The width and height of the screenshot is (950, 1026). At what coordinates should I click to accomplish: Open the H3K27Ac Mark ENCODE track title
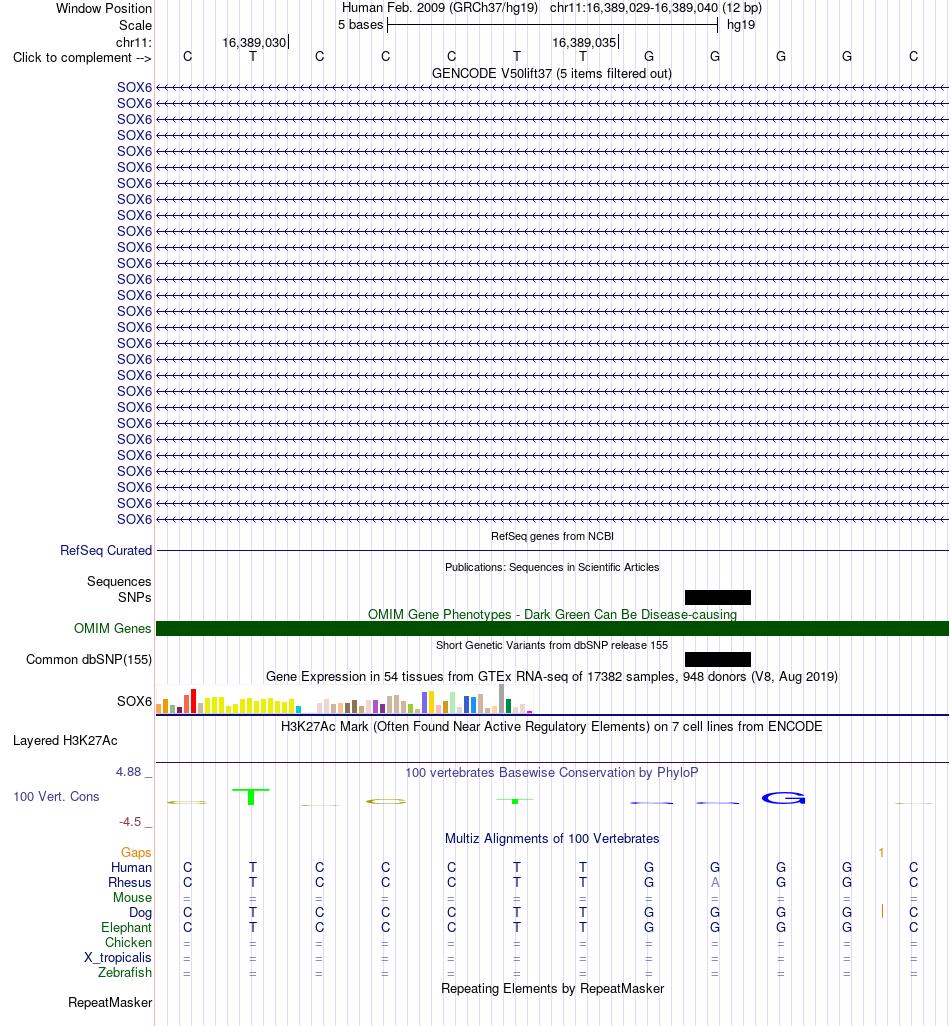click(552, 726)
